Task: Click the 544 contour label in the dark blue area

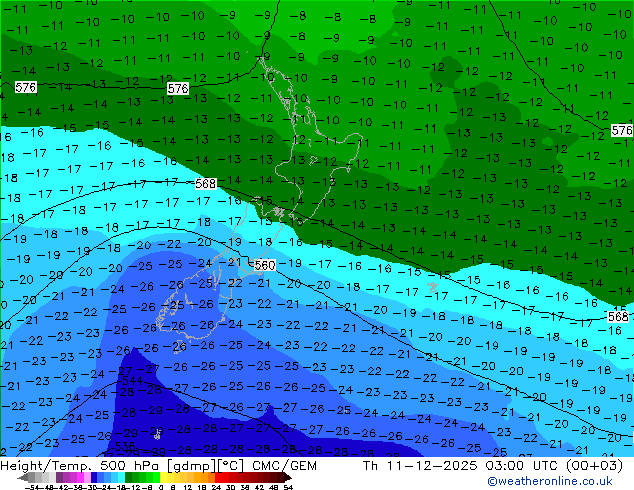Action: pos(132,380)
